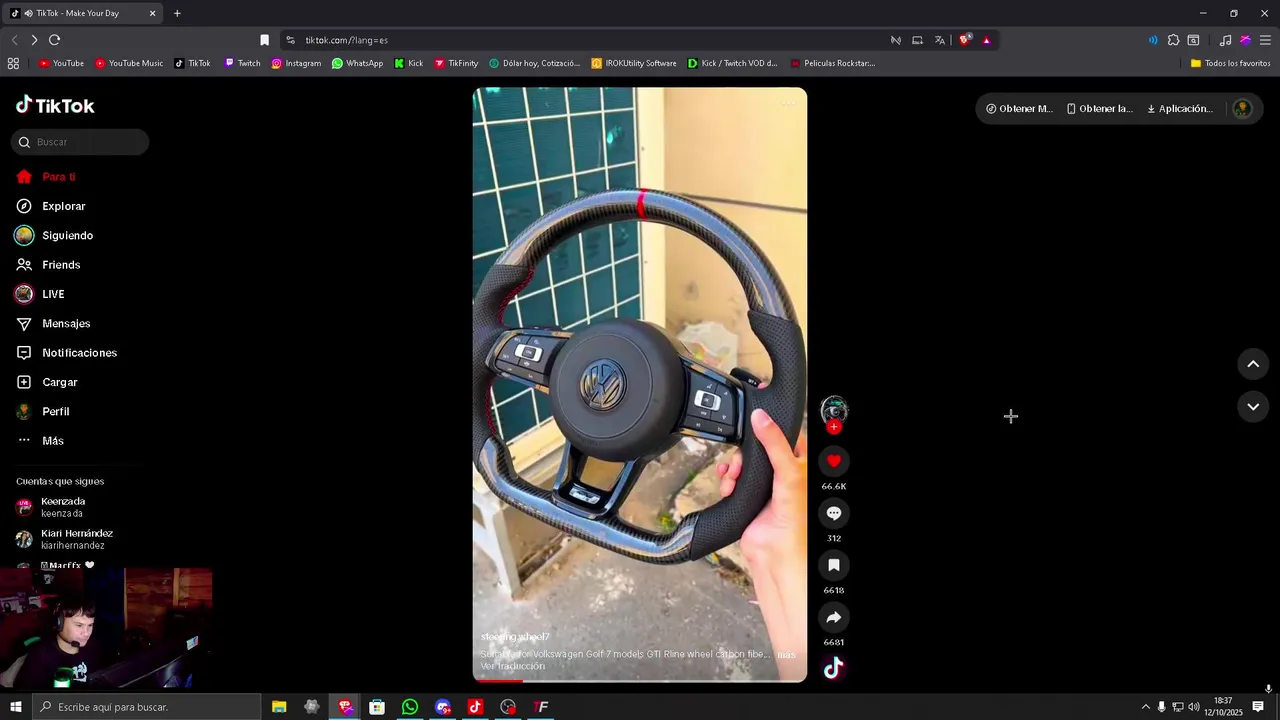Open WhatsApp bookmark
Image resolution: width=1280 pixels, height=720 pixels.
point(357,63)
